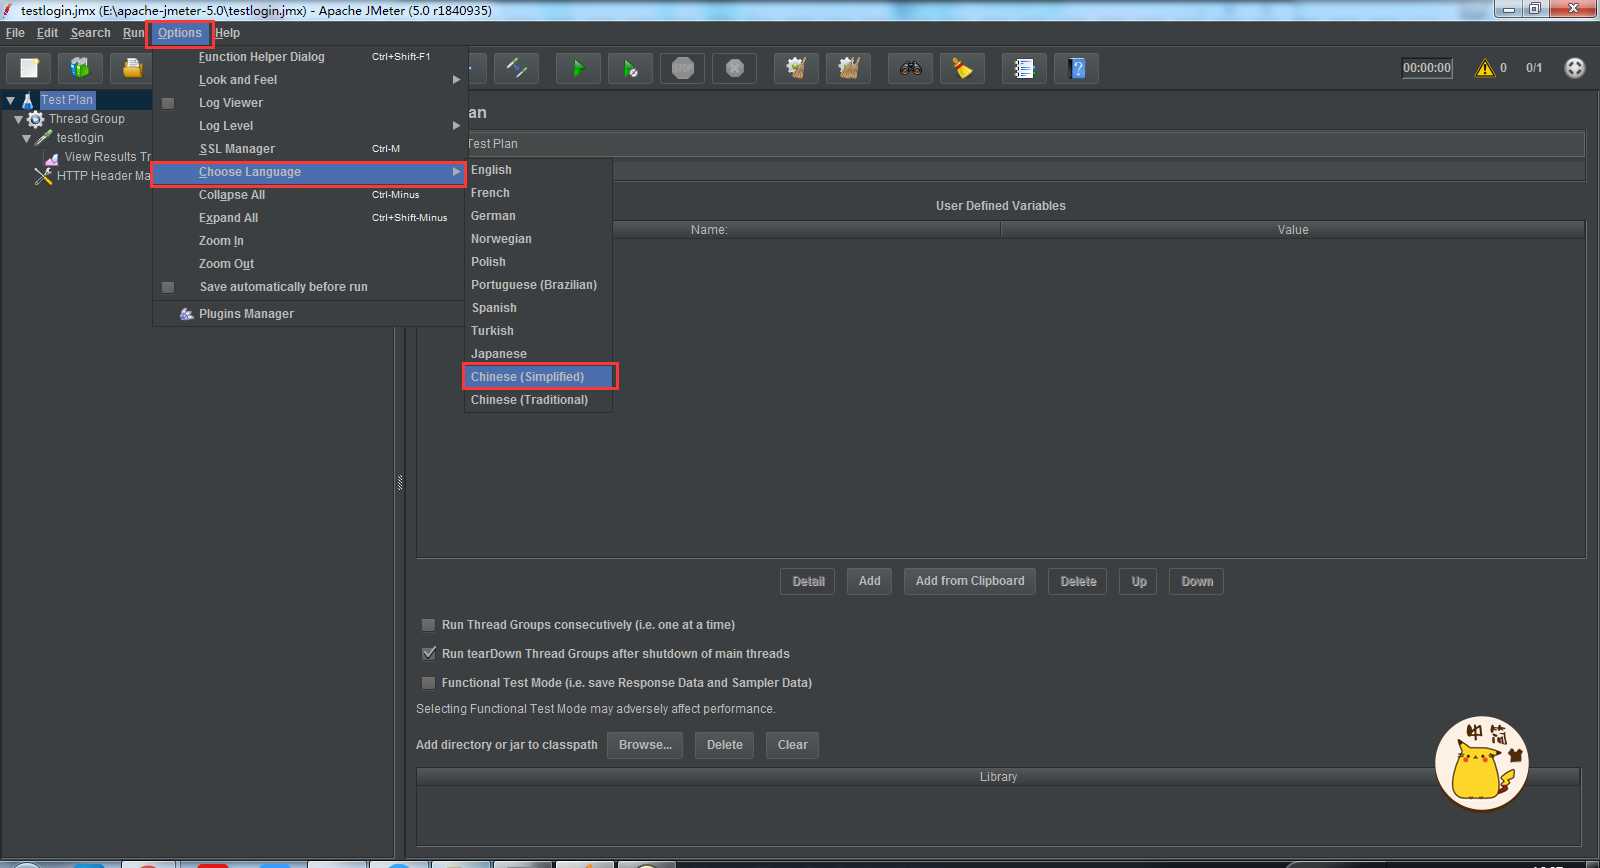Click the Value column header
The width and height of the screenshot is (1600, 868).
coord(1293,230)
